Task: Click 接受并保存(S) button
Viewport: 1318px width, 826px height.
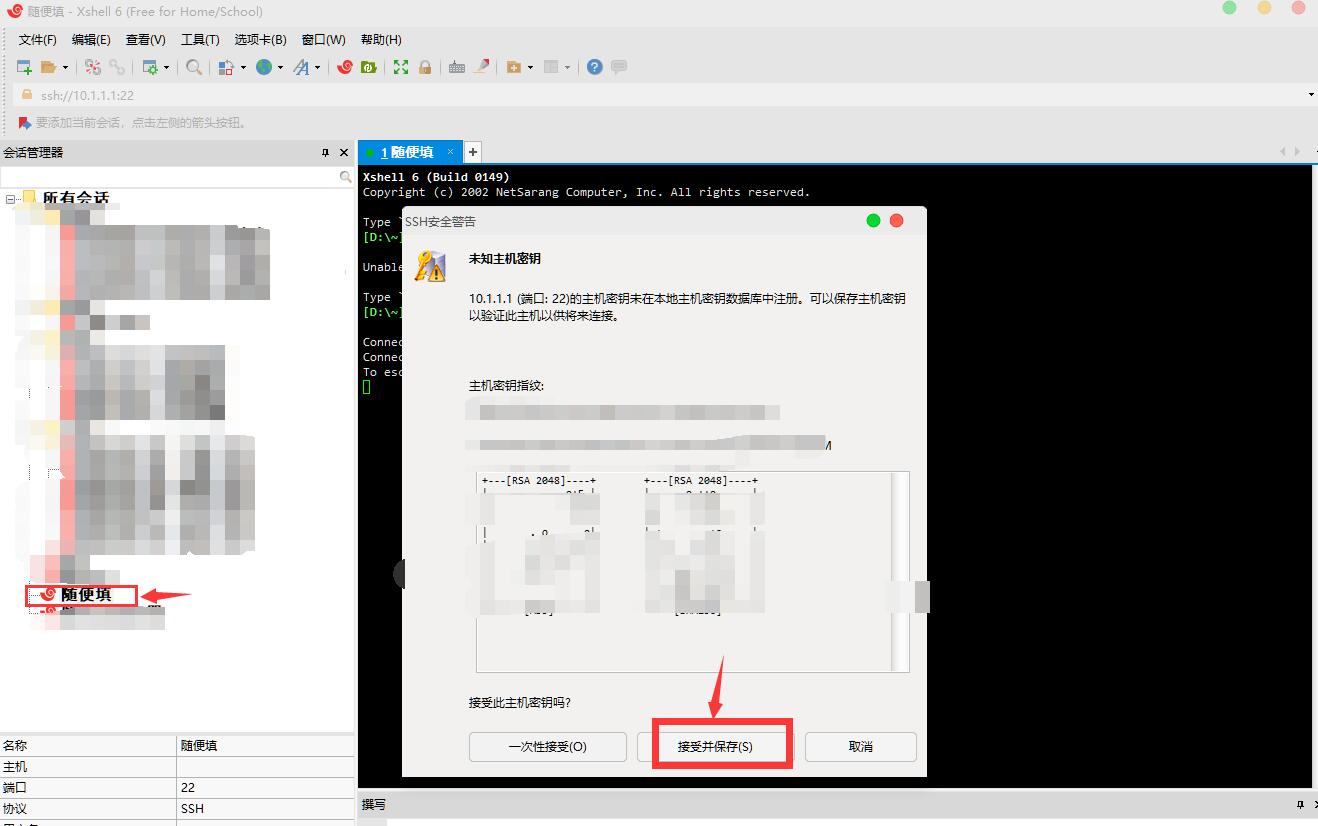Action: 715,747
